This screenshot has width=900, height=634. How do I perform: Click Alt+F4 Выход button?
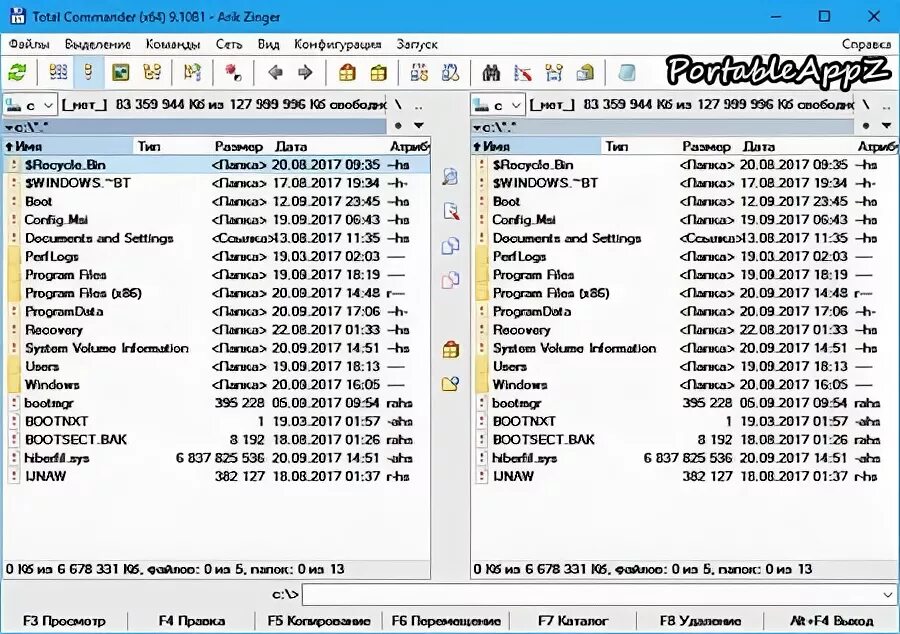pyautogui.click(x=832, y=621)
